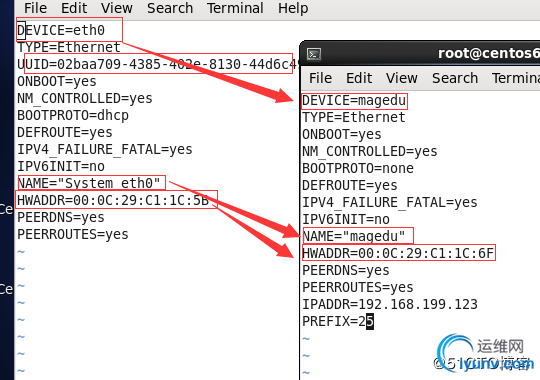540x380 pixels.
Task: Open Edit menu in left terminal window
Action: pos(74,8)
